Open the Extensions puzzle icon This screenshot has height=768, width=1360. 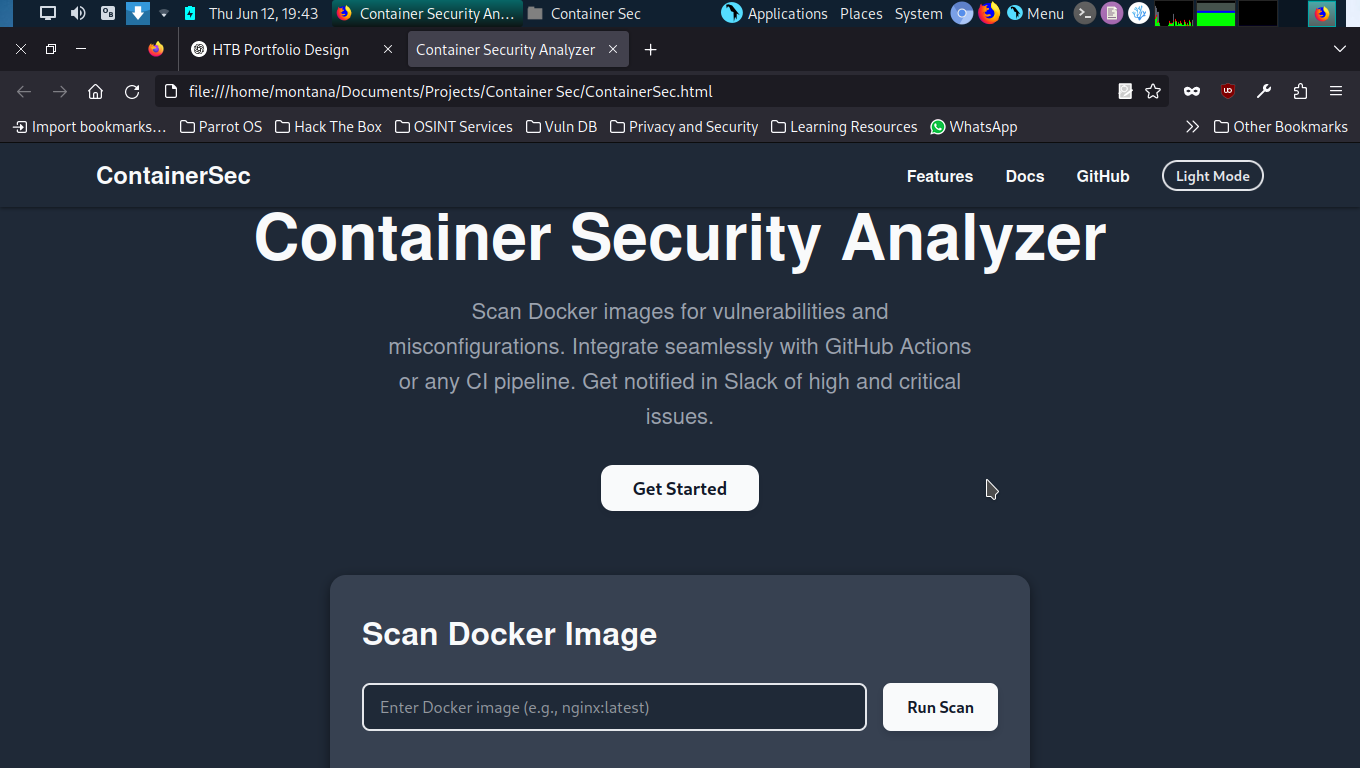[x=1300, y=91]
